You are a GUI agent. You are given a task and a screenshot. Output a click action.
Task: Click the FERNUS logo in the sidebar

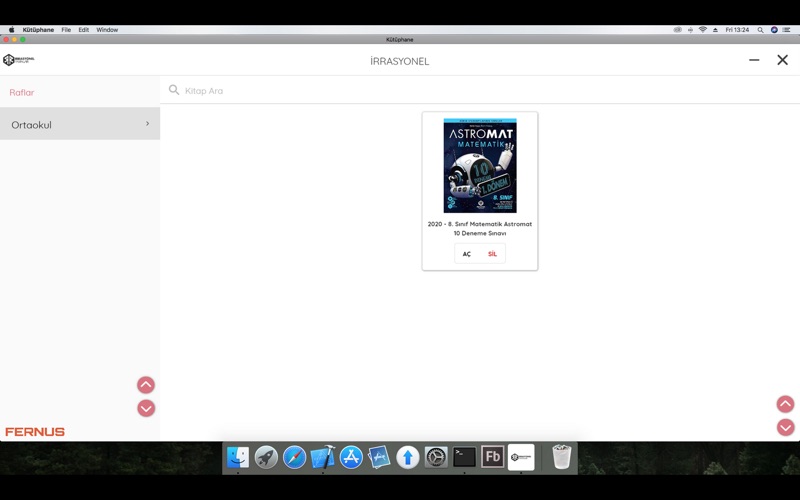pyautogui.click(x=35, y=432)
